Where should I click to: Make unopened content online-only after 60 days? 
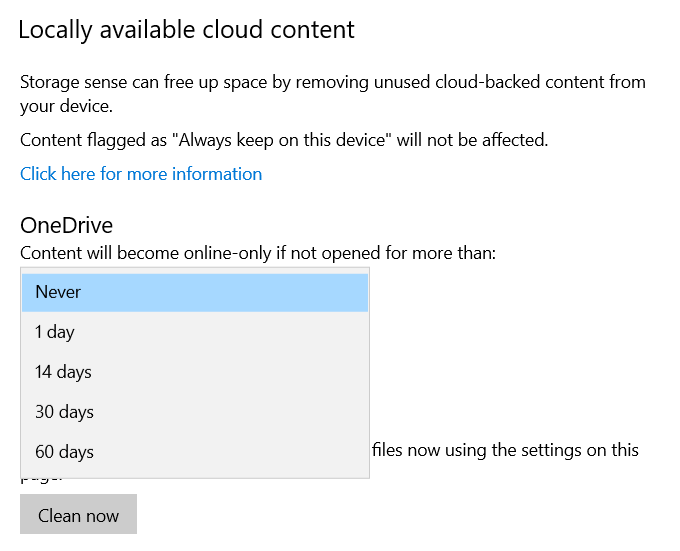pyautogui.click(x=195, y=452)
